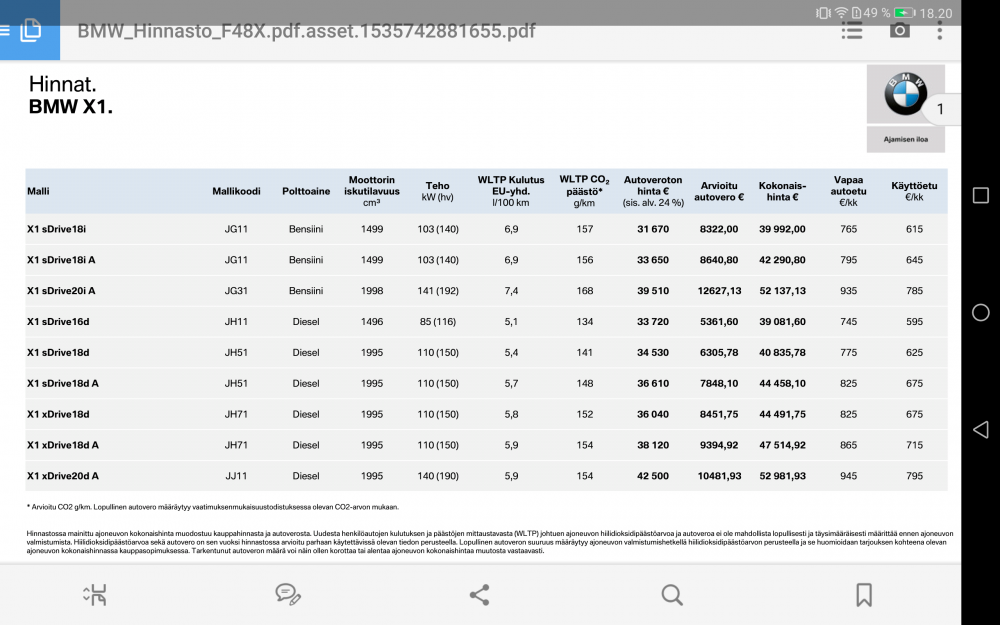The width and height of the screenshot is (1000, 625).
Task: Select total price 39 081,60
Action: click(x=782, y=322)
